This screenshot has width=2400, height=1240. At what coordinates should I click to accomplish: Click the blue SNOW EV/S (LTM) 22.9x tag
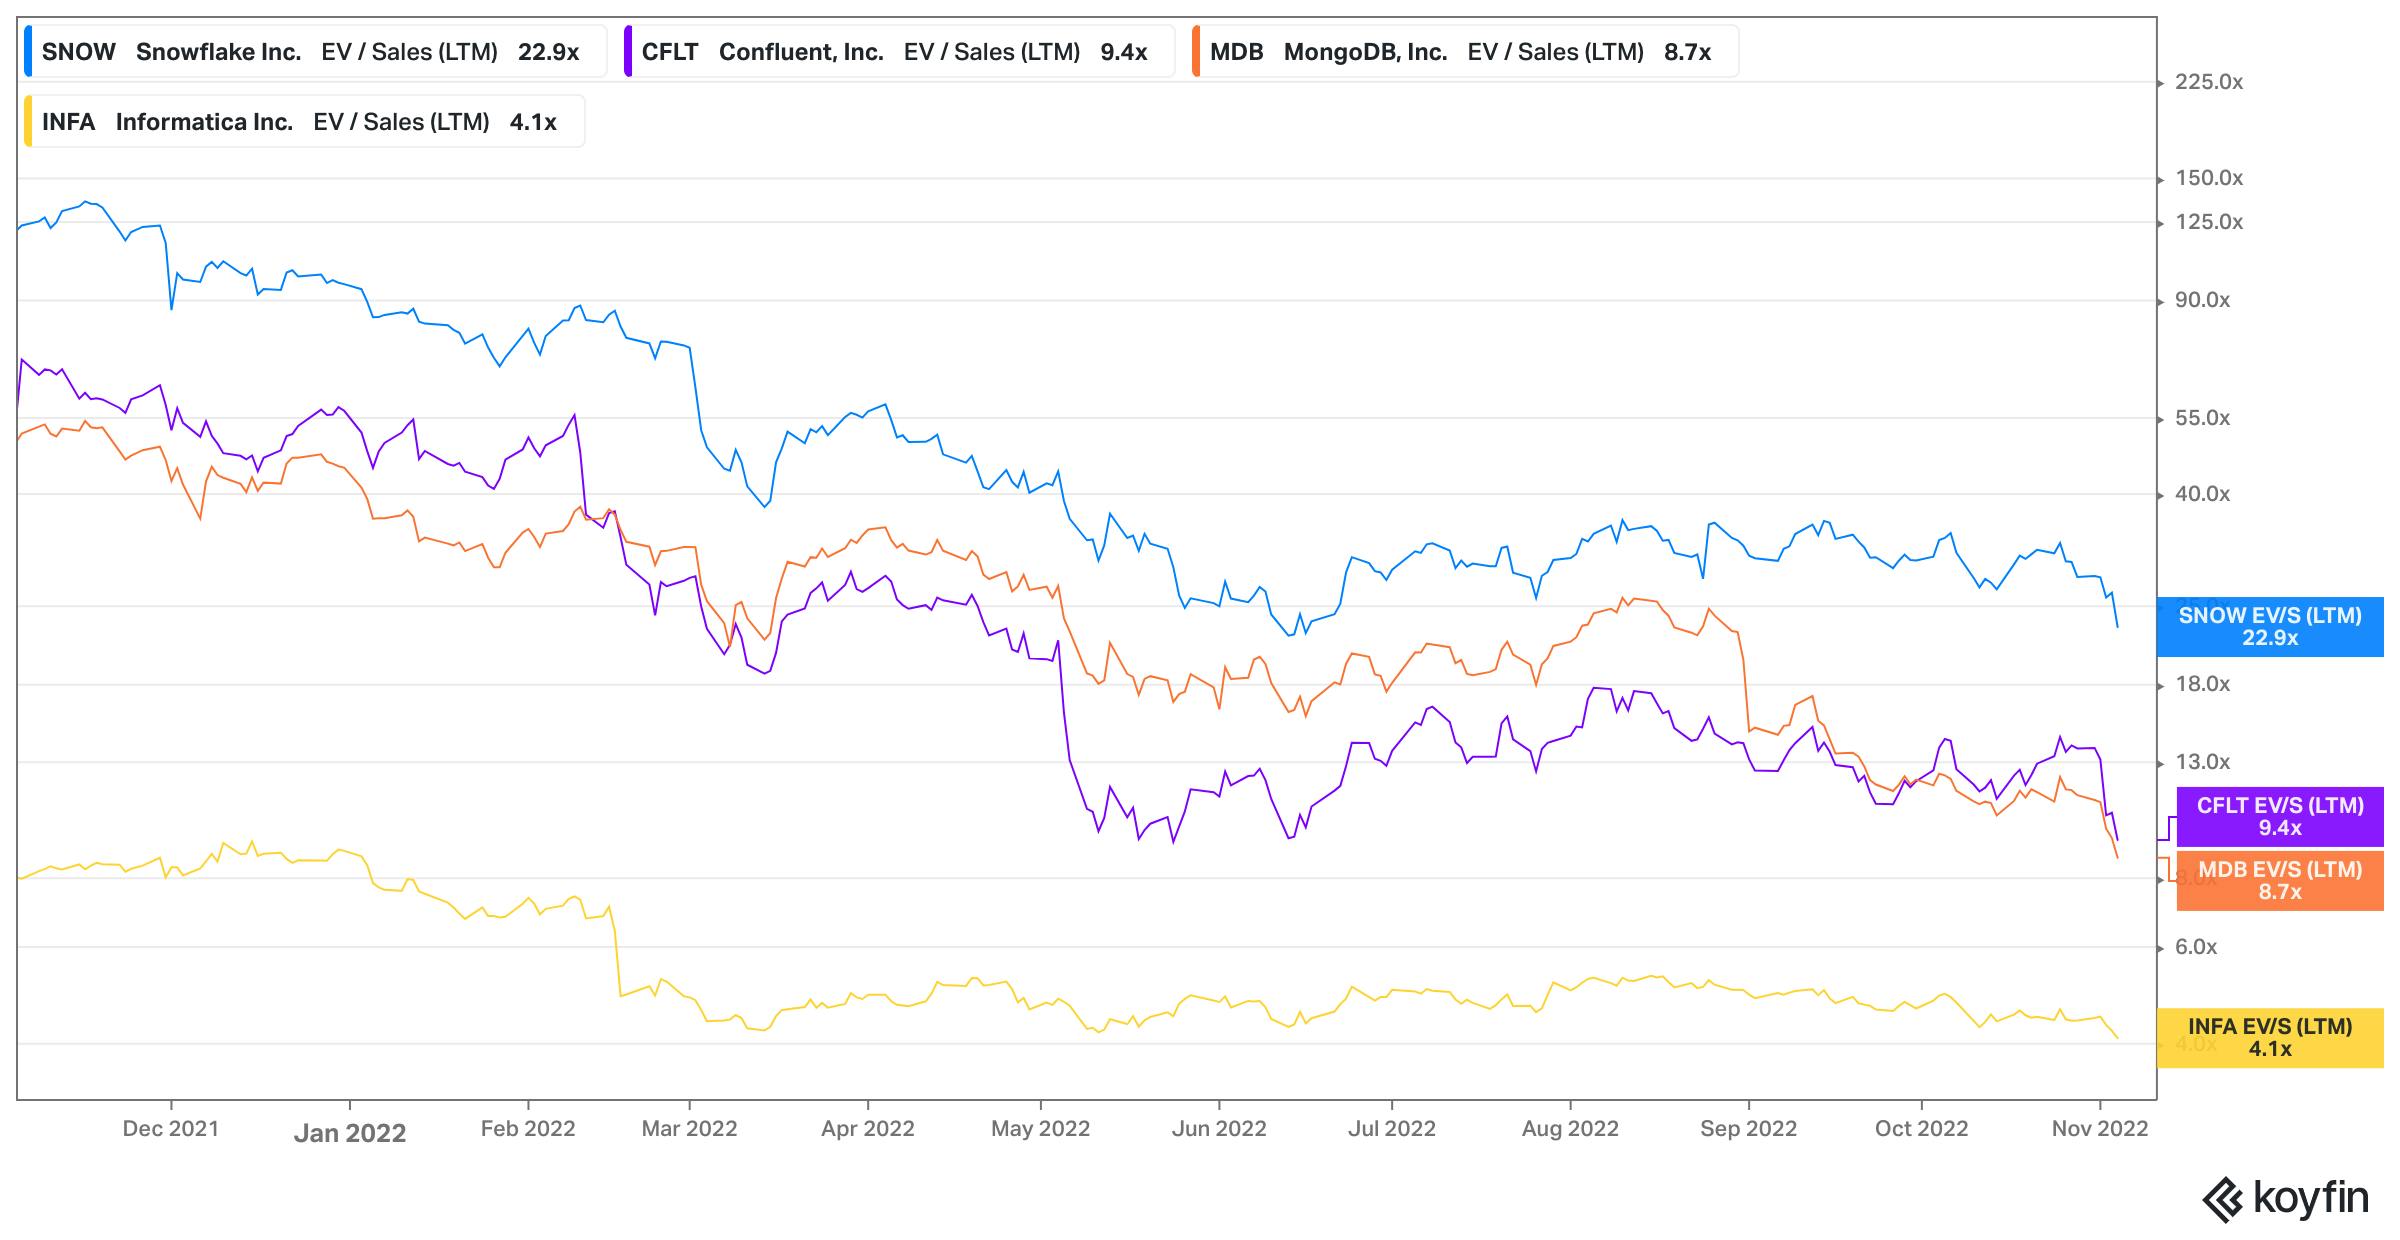click(2270, 627)
